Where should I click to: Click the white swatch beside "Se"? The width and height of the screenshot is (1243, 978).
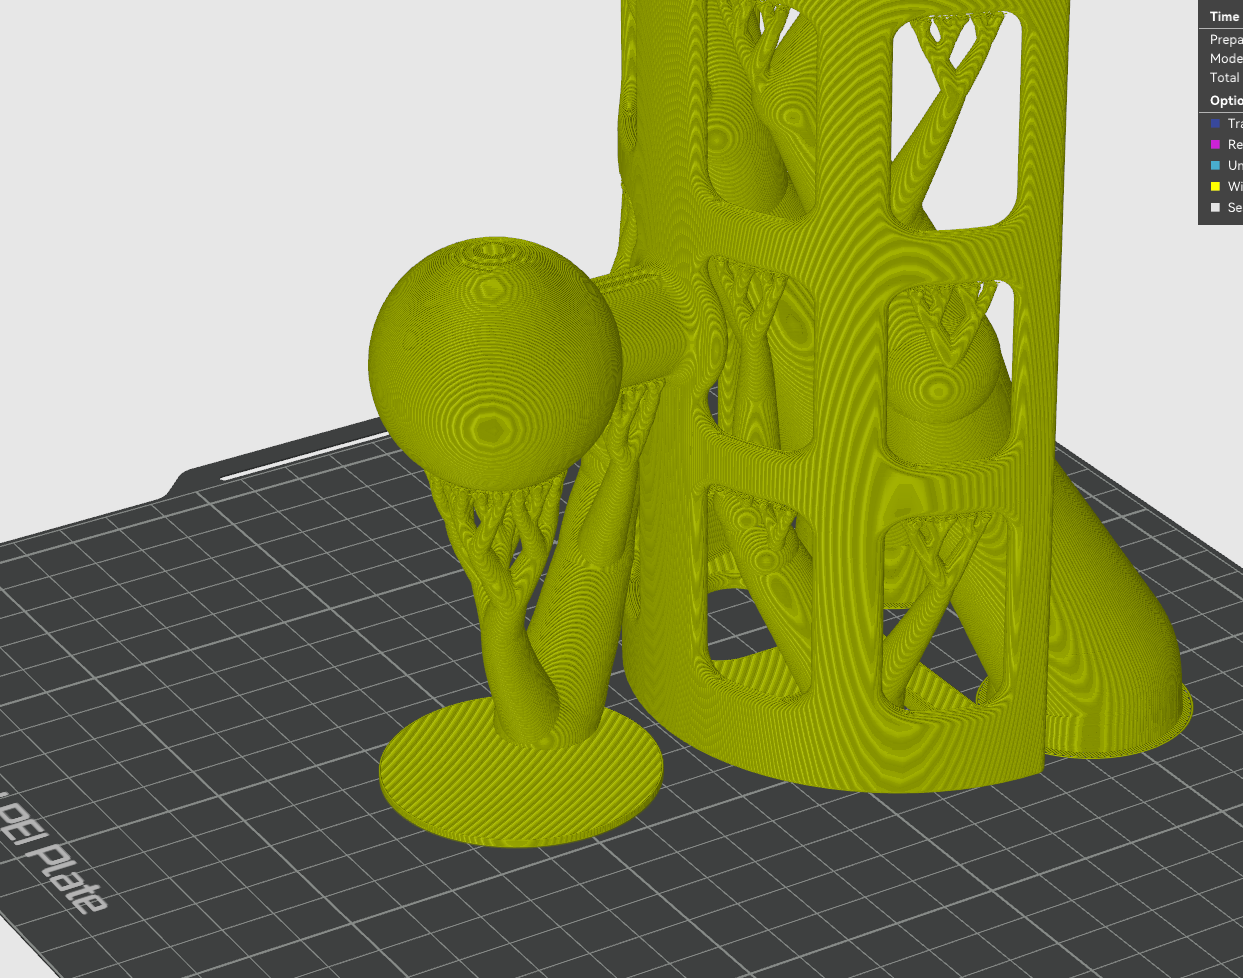point(1215,207)
